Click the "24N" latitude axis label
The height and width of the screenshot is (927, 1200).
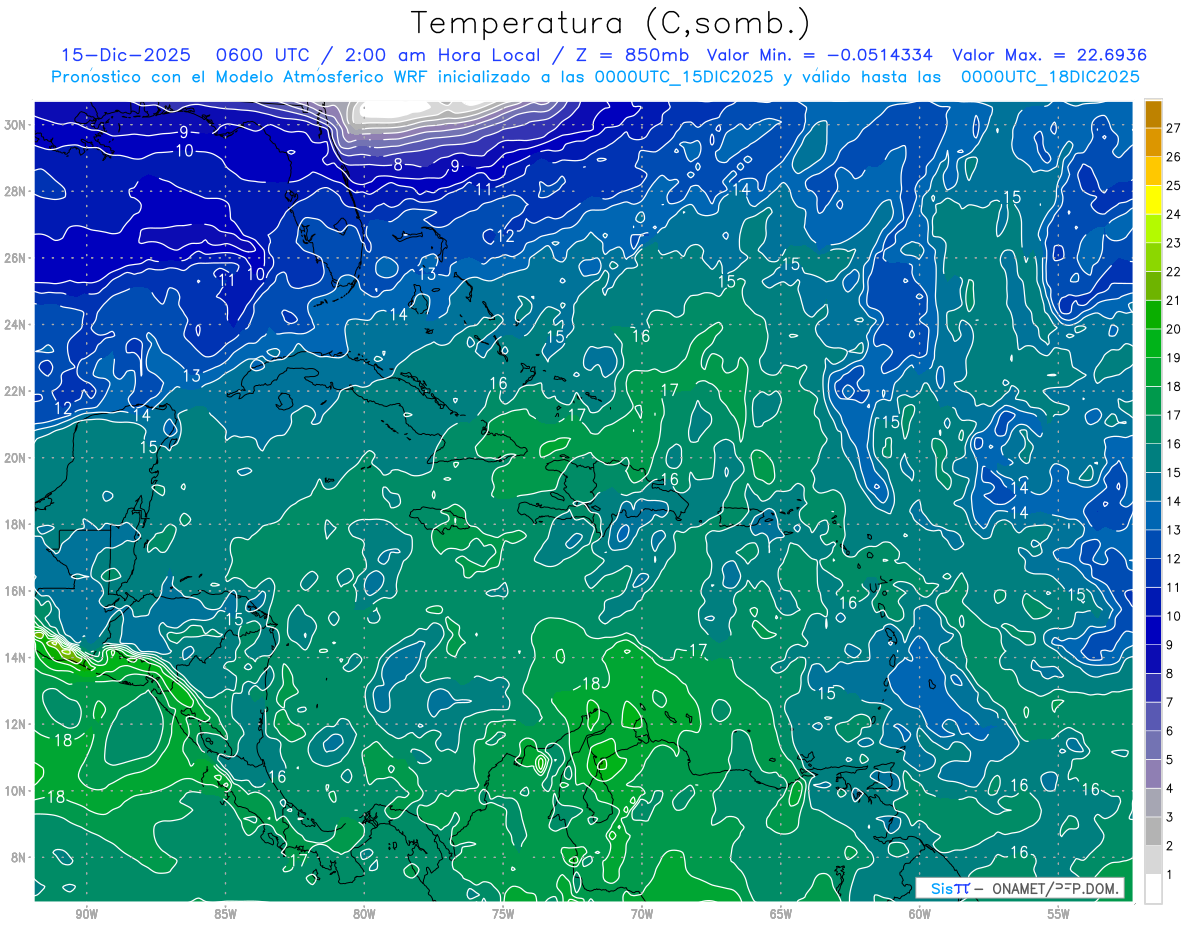[16, 325]
